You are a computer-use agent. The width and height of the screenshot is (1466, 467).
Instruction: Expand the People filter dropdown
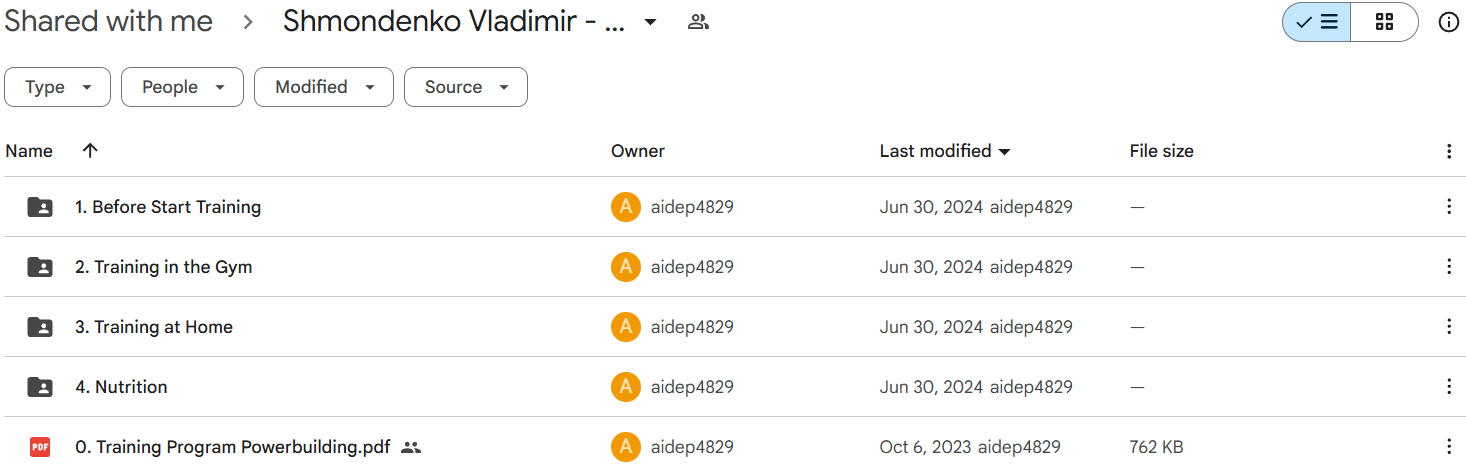click(182, 87)
